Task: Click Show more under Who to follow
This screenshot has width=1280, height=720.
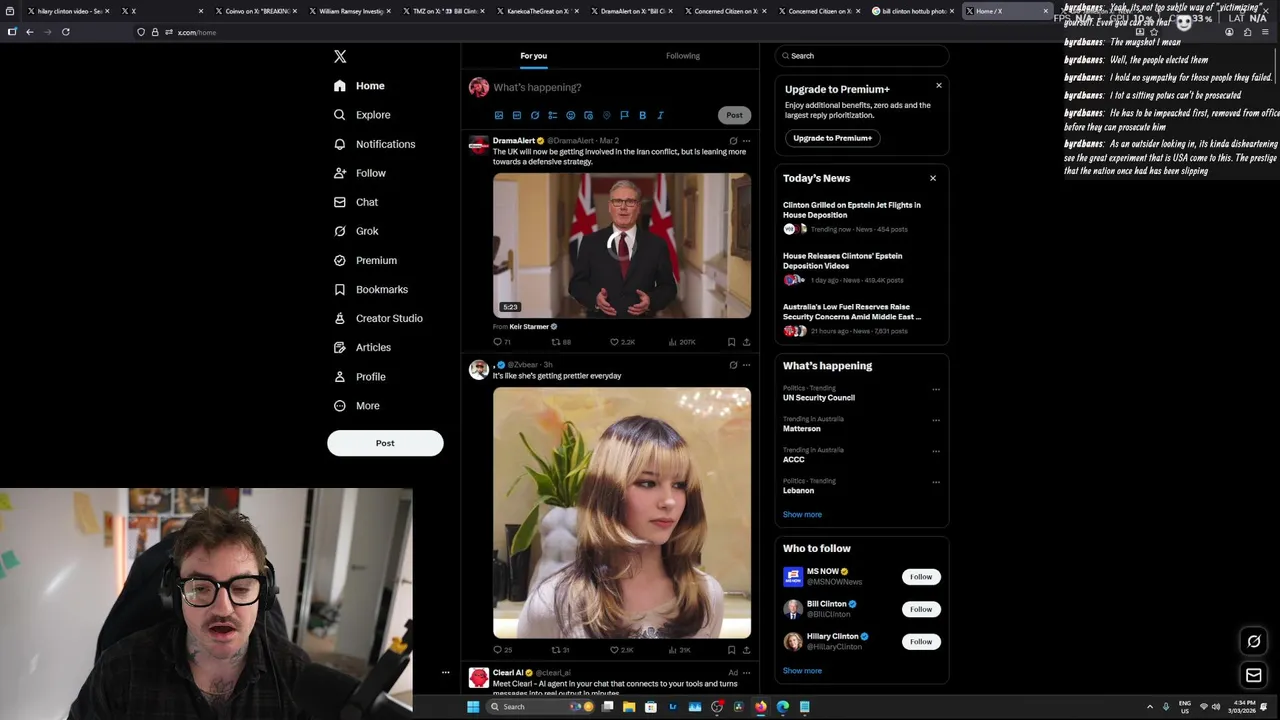Action: pos(802,671)
